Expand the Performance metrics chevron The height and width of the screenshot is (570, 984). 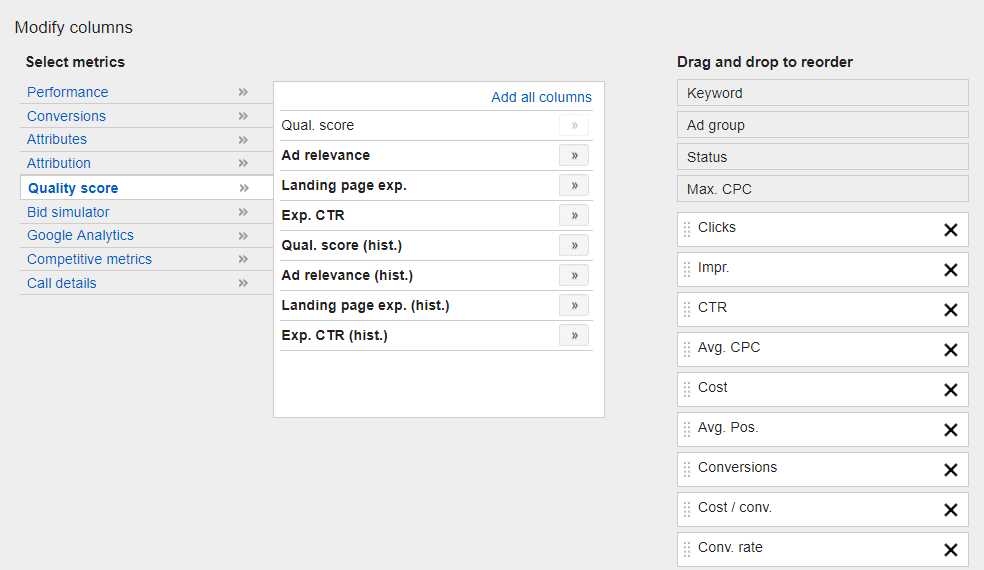click(243, 92)
